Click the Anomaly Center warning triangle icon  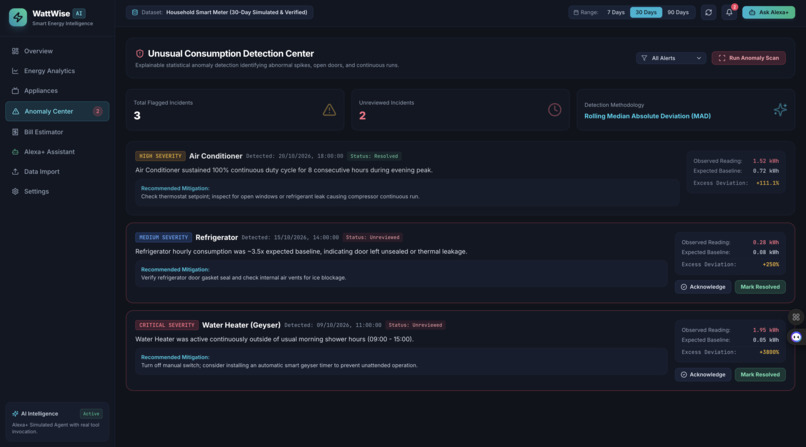click(15, 111)
